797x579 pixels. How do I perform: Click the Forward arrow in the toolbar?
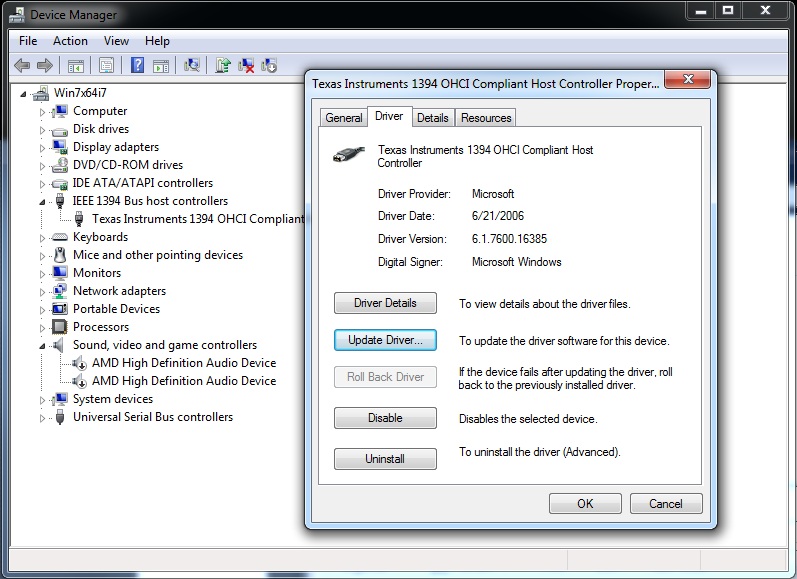(45, 65)
